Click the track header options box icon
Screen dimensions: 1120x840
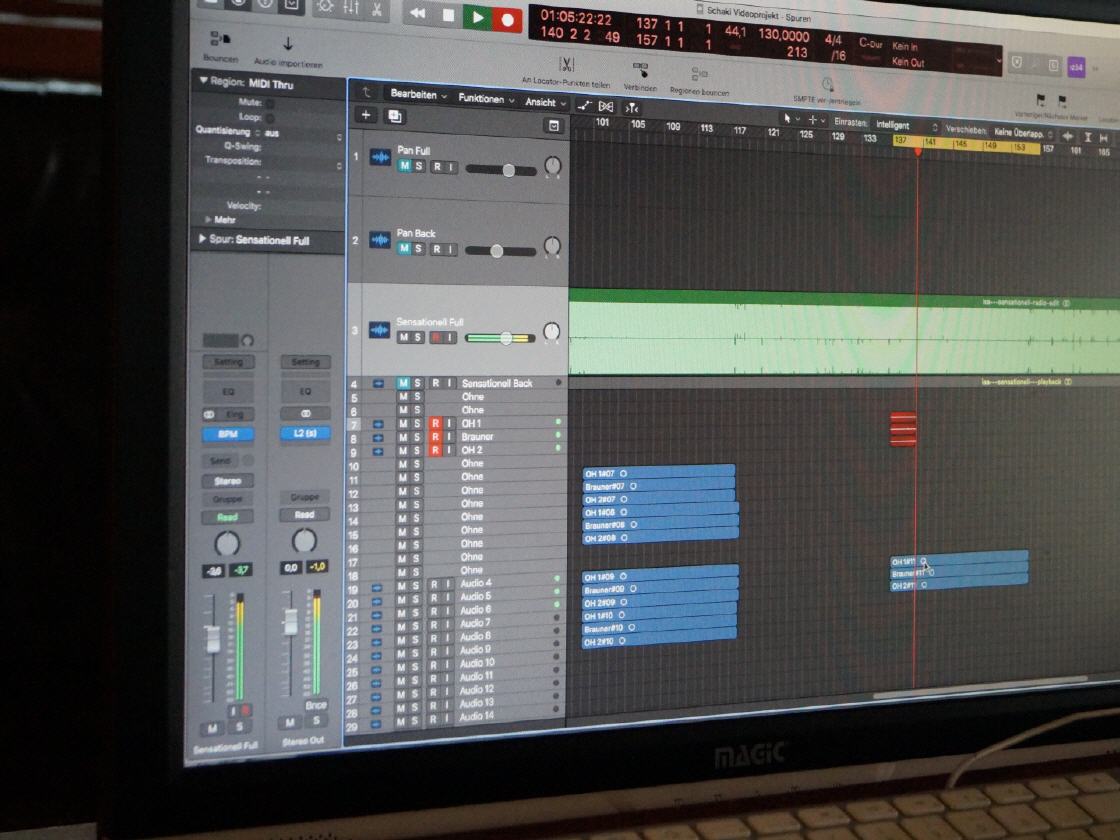(x=554, y=126)
